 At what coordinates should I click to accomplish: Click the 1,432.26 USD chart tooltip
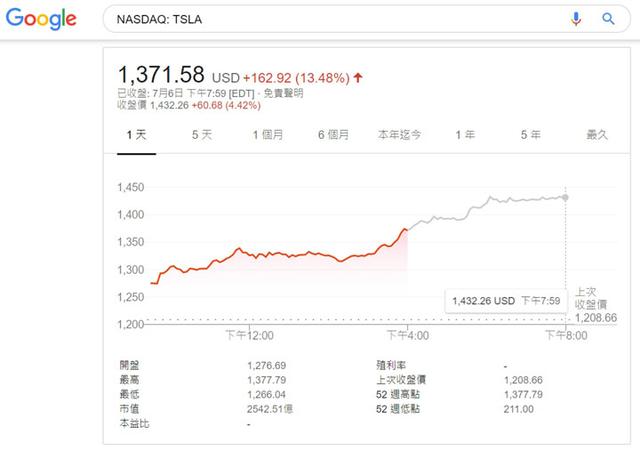[x=503, y=299]
